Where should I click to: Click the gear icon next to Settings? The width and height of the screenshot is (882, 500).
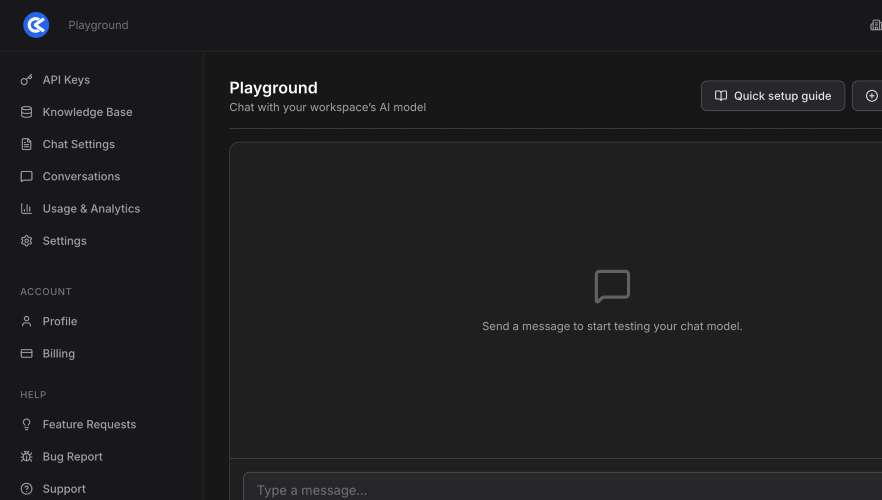click(26, 241)
